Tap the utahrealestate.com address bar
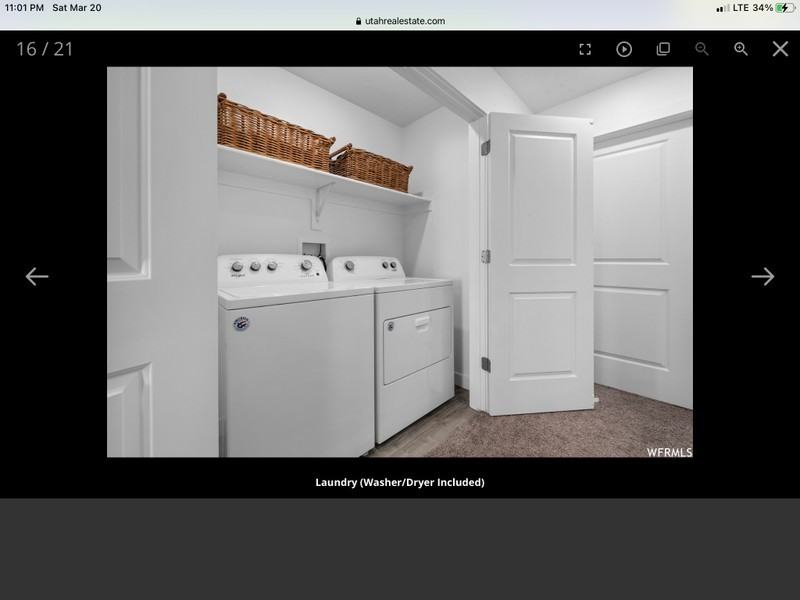 pos(400,21)
